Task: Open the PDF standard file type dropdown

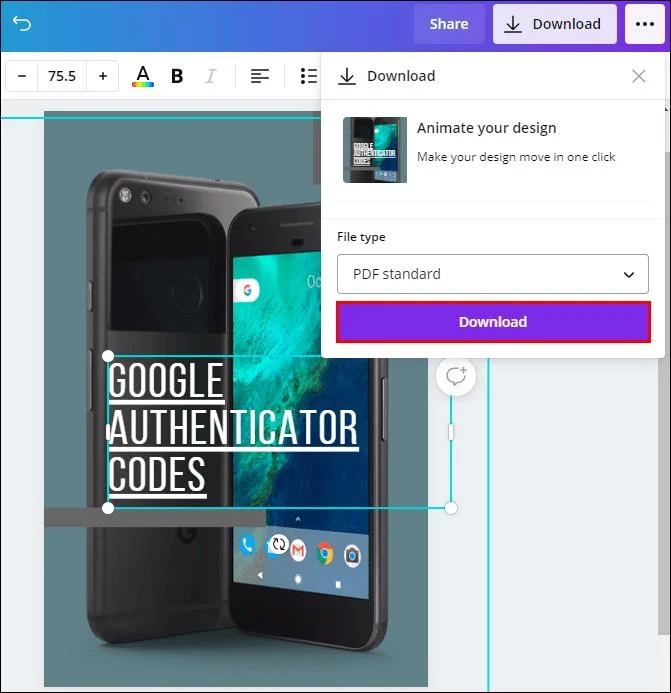Action: (x=492, y=274)
